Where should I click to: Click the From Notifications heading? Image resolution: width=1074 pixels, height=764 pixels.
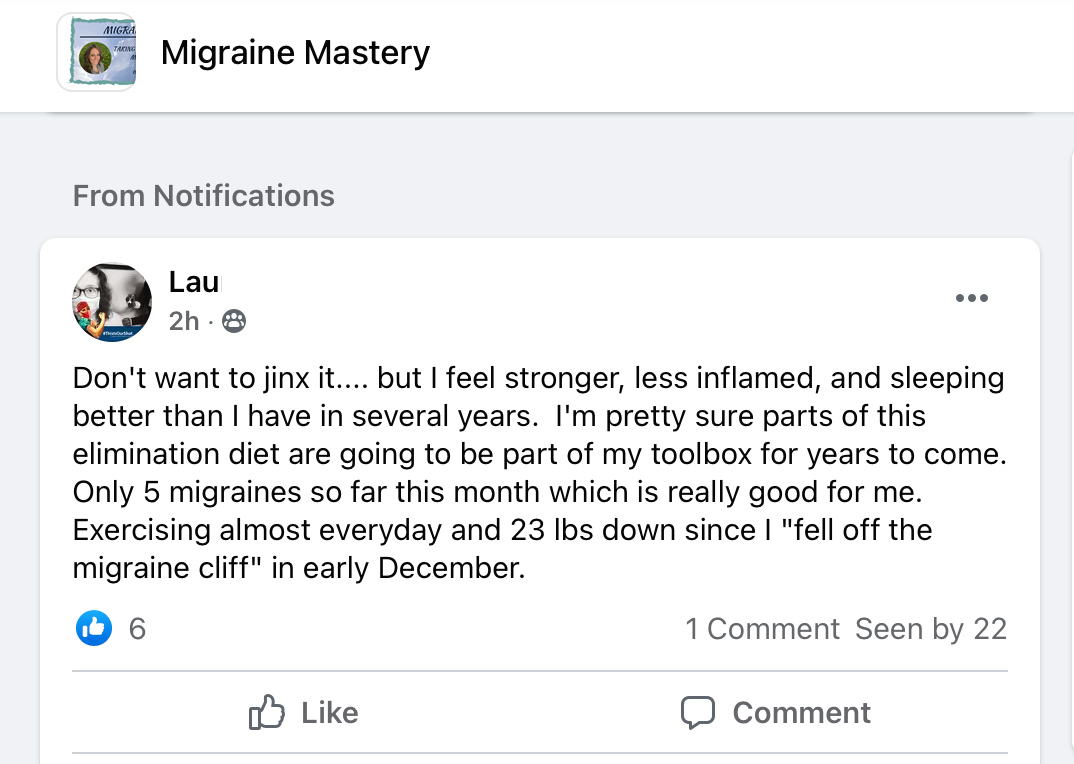pos(204,195)
